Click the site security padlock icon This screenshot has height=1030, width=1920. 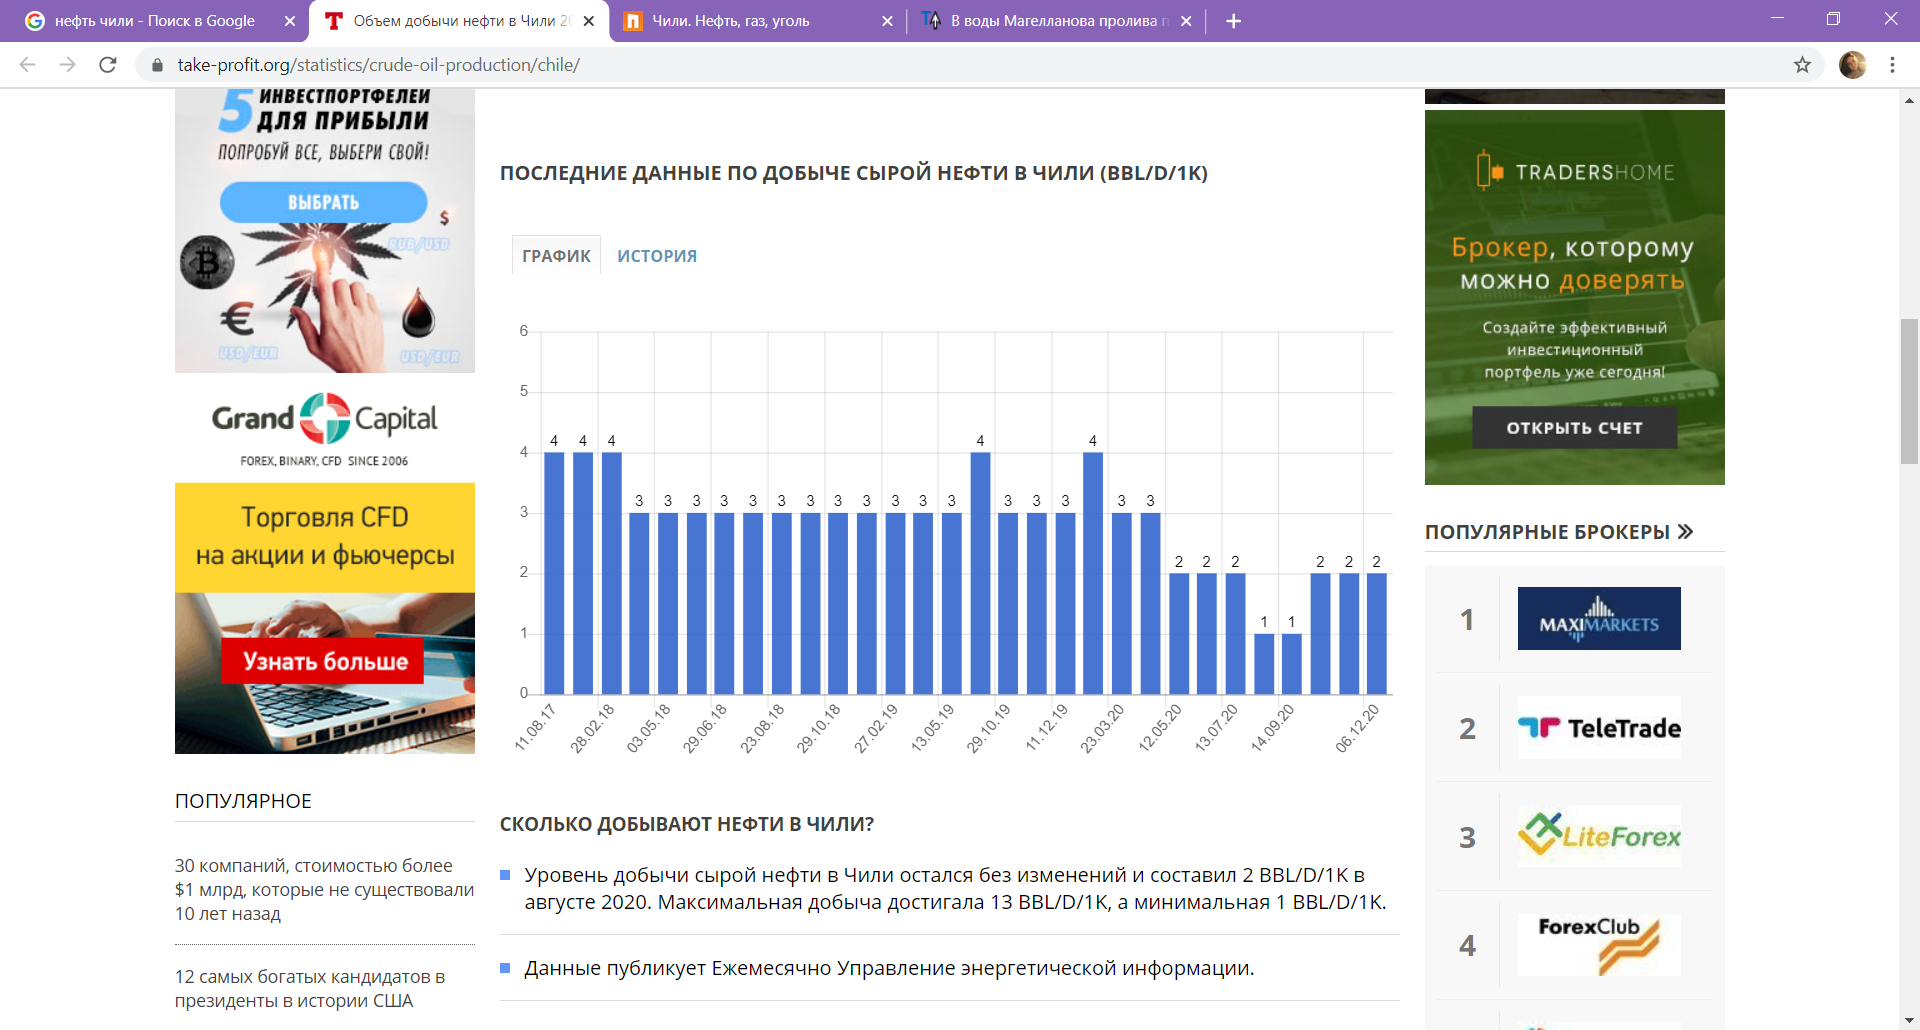coord(157,65)
